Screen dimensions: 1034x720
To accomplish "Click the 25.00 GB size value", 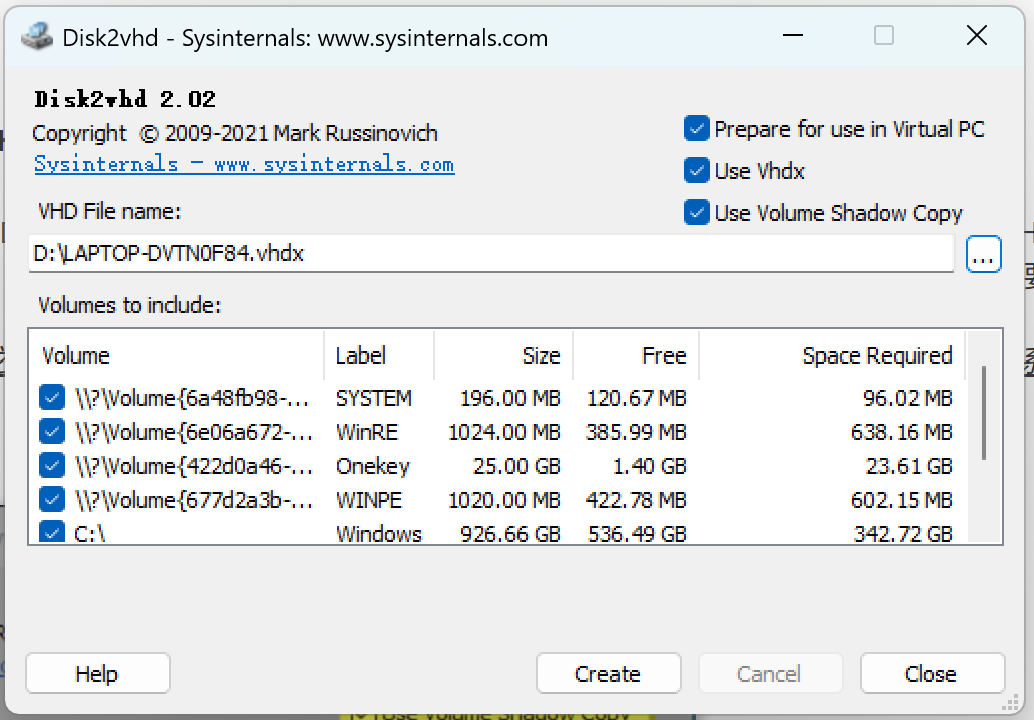I will 516,466.
